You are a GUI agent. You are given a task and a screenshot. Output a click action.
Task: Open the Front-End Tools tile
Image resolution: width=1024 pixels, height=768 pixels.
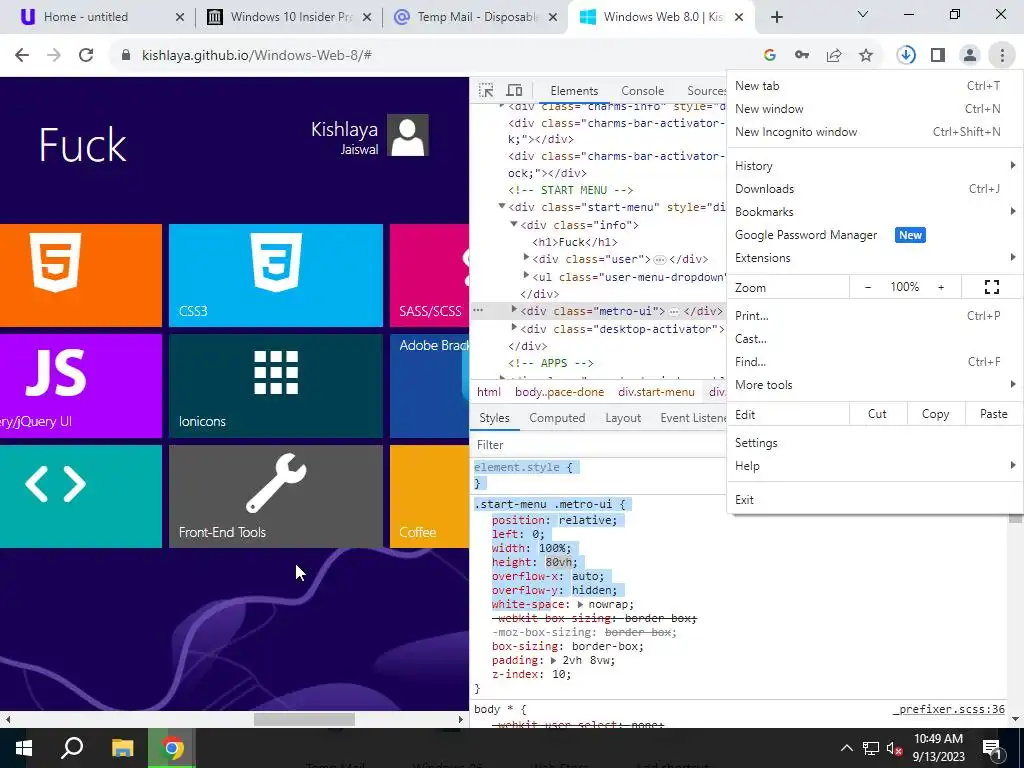coord(276,496)
